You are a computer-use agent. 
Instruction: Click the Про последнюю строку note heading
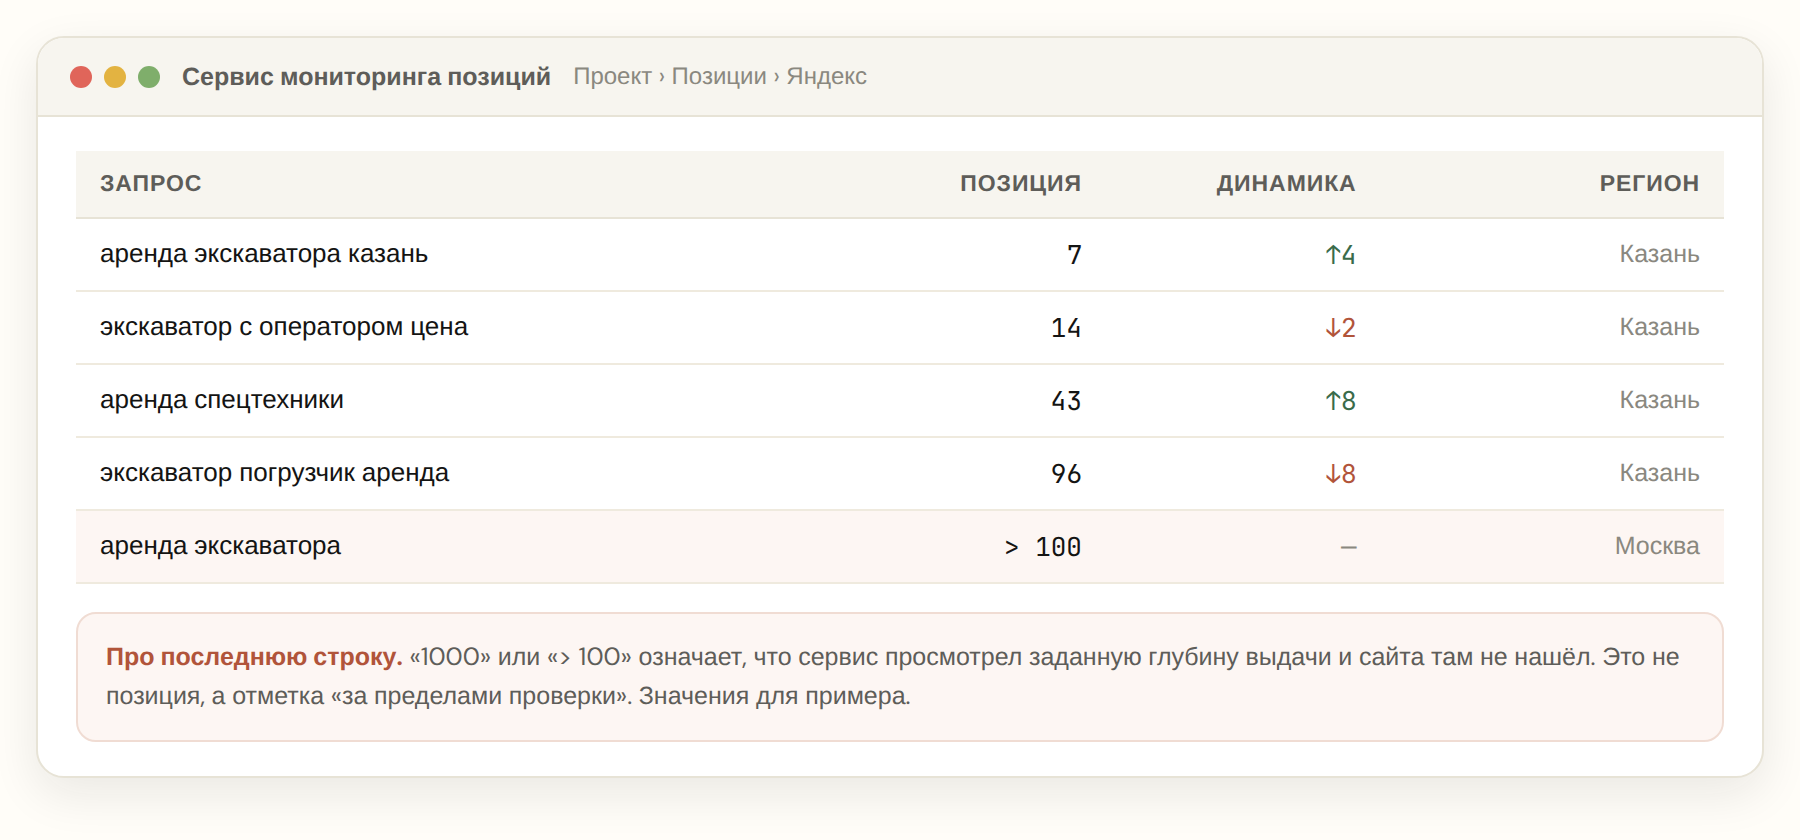[x=254, y=657]
